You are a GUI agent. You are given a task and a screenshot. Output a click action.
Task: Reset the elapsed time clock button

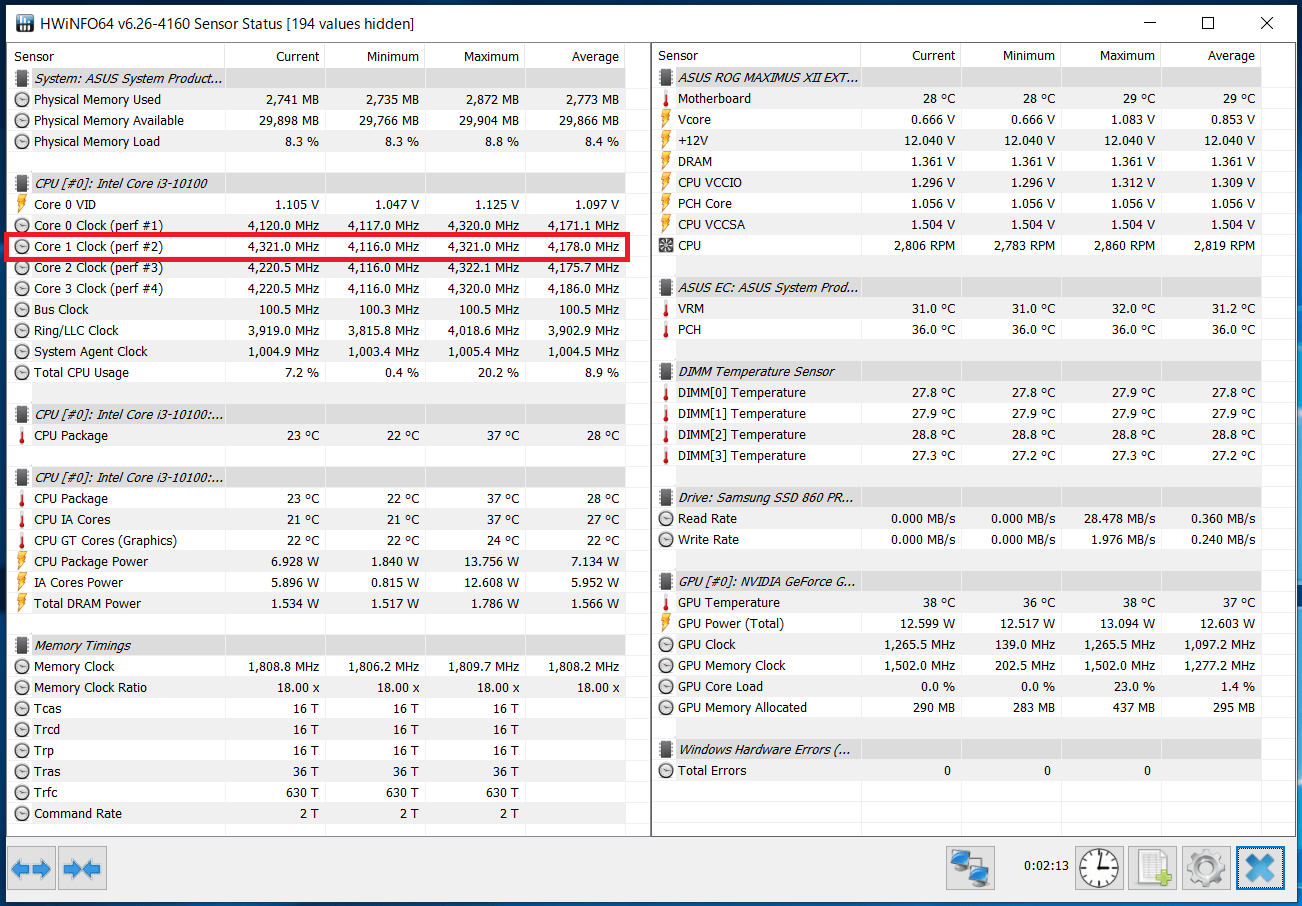tap(1099, 868)
